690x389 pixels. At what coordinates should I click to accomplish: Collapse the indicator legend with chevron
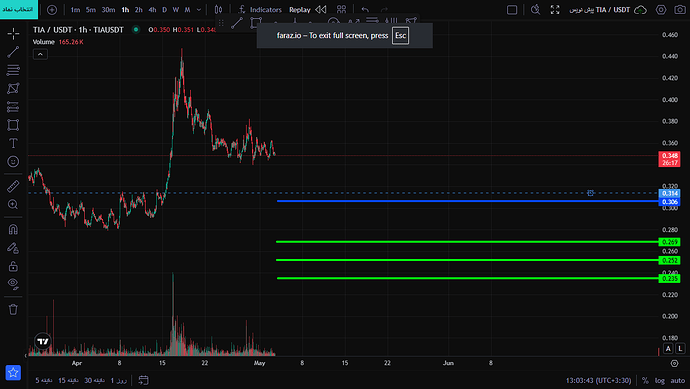pos(40,54)
